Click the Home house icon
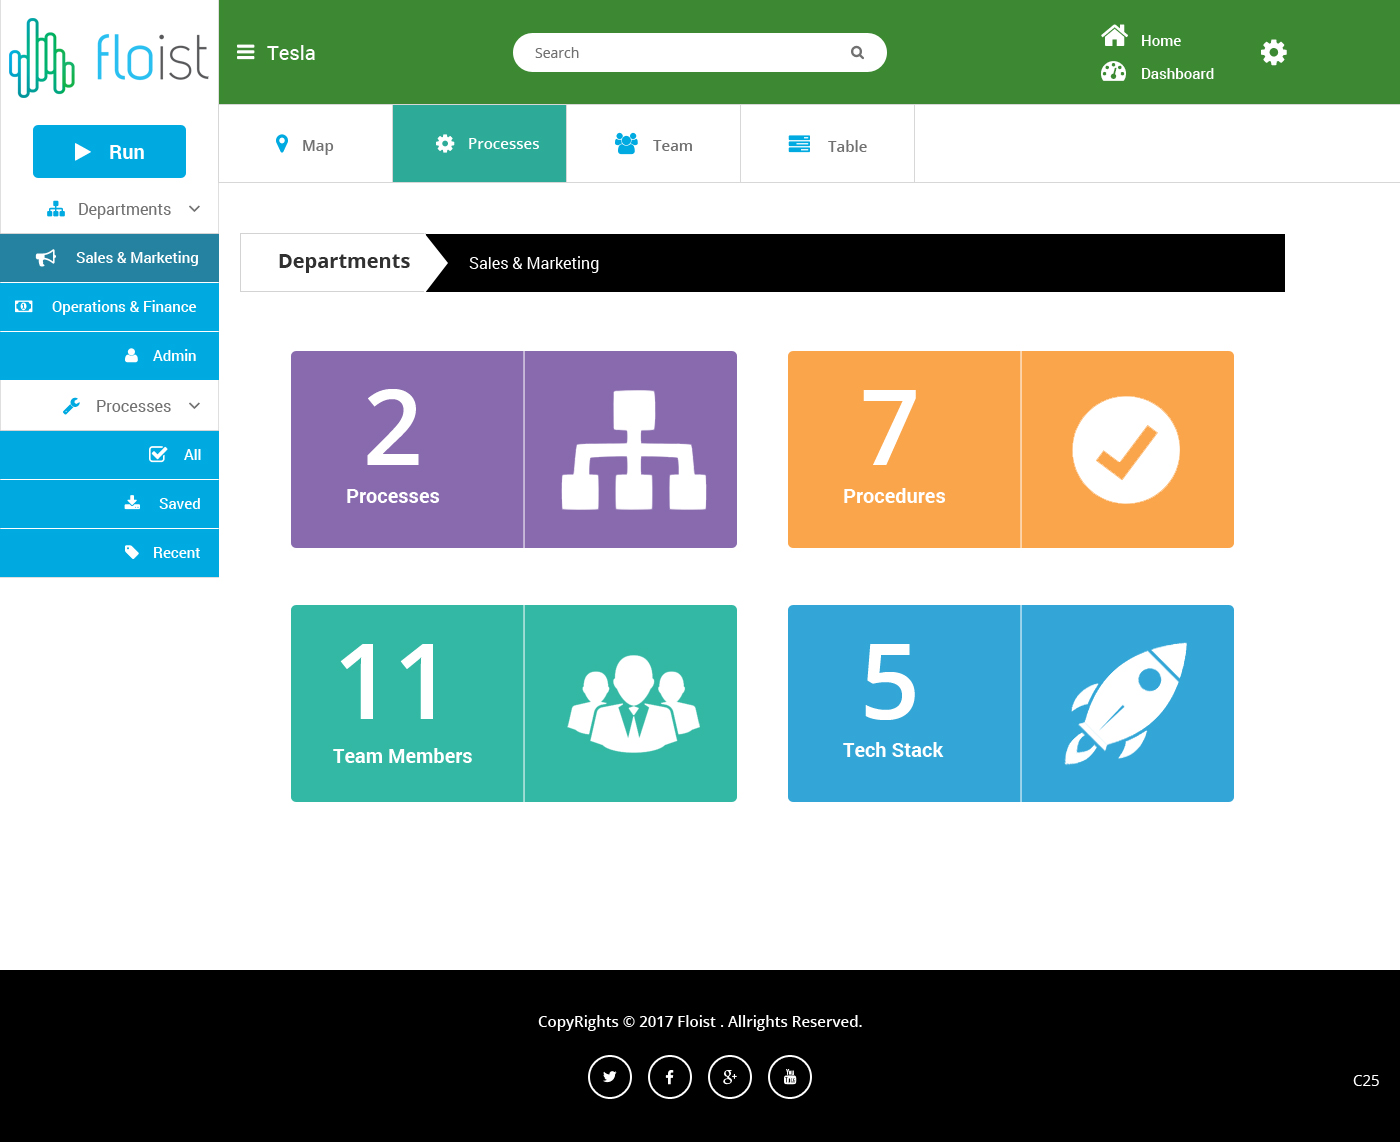This screenshot has height=1142, width=1400. click(1114, 36)
